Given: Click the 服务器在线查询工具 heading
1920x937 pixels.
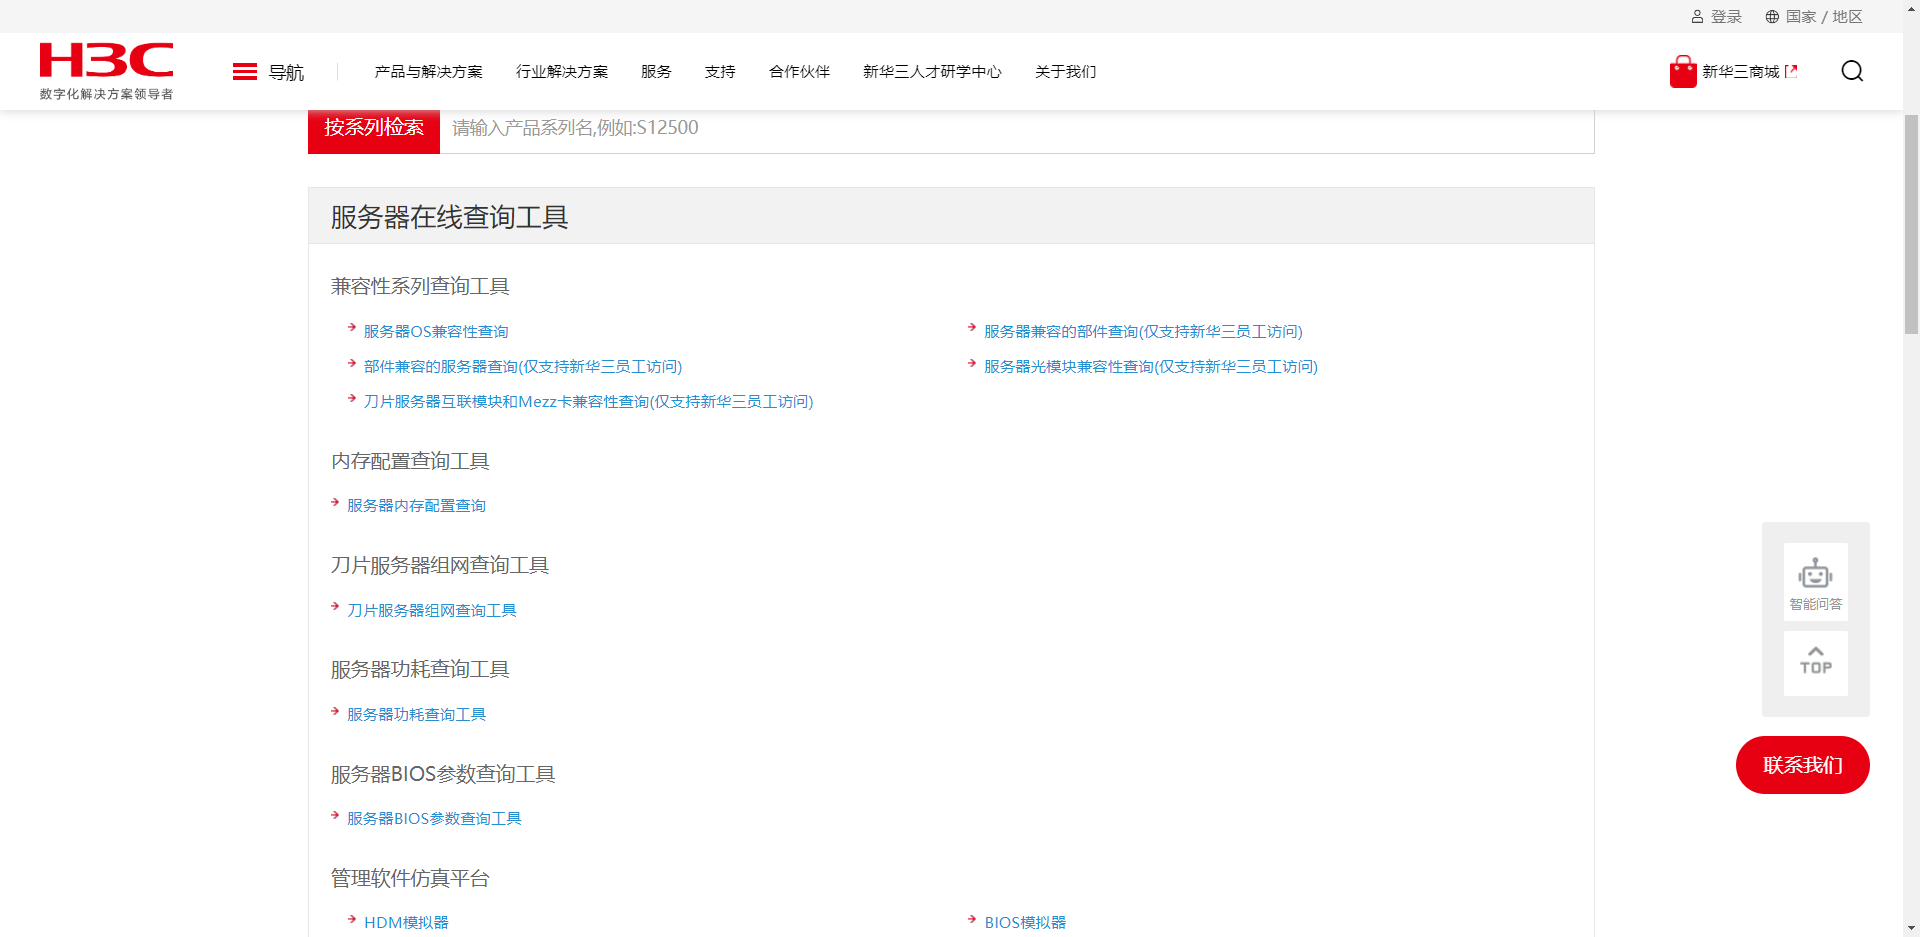Looking at the screenshot, I should pyautogui.click(x=449, y=217).
